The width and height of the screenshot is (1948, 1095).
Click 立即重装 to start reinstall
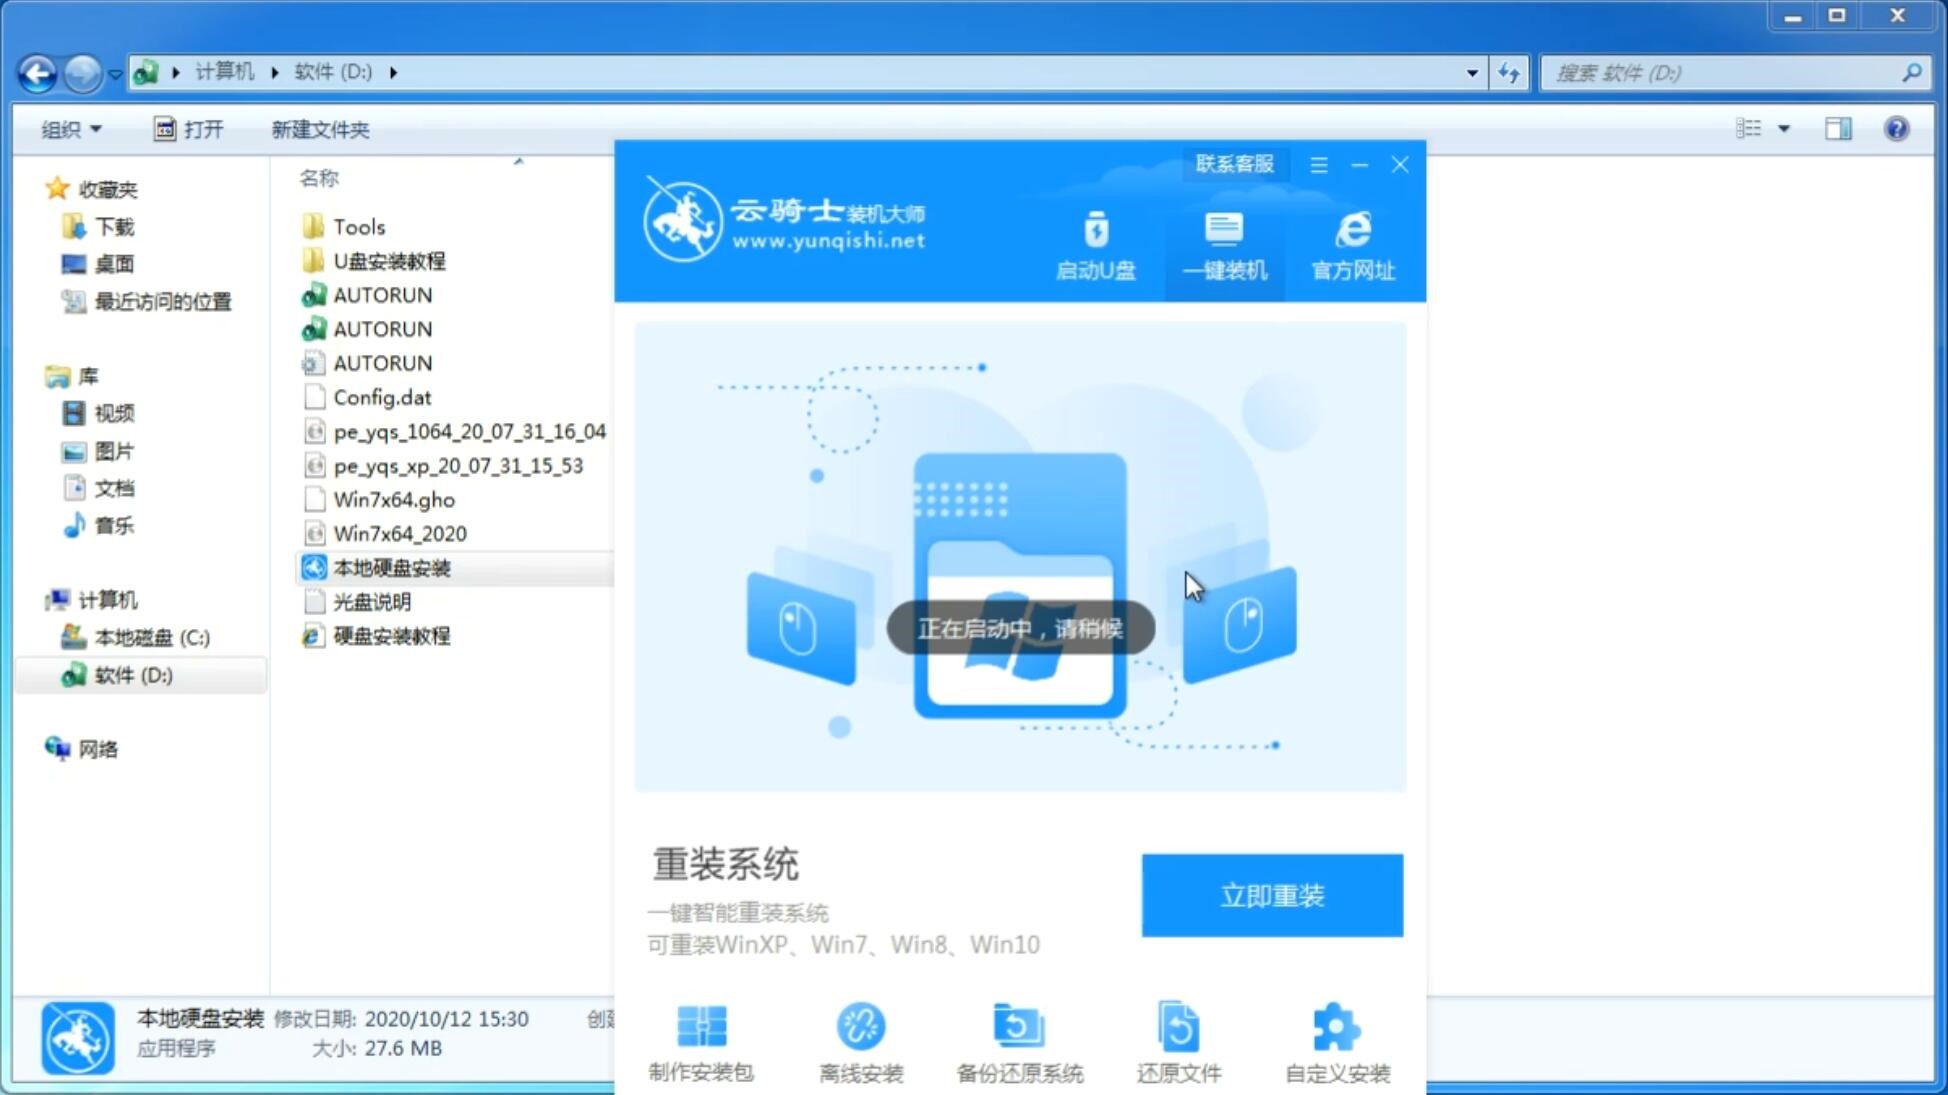point(1272,896)
